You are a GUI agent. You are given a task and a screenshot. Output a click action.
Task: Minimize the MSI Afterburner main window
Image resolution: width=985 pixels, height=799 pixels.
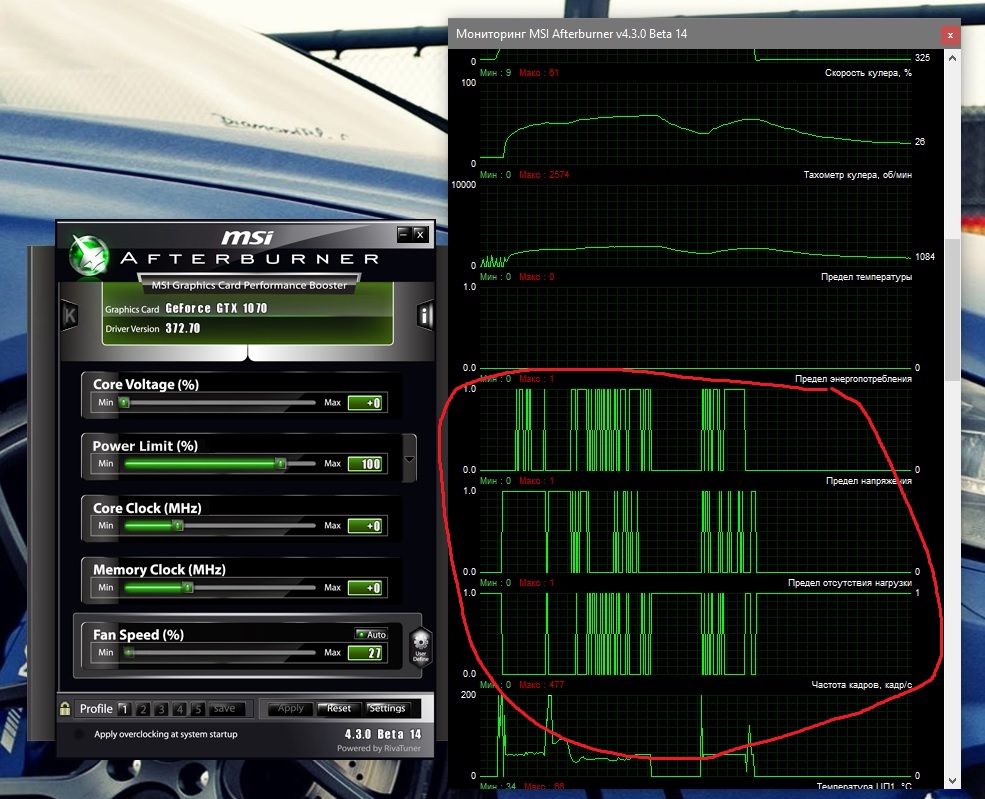[404, 234]
